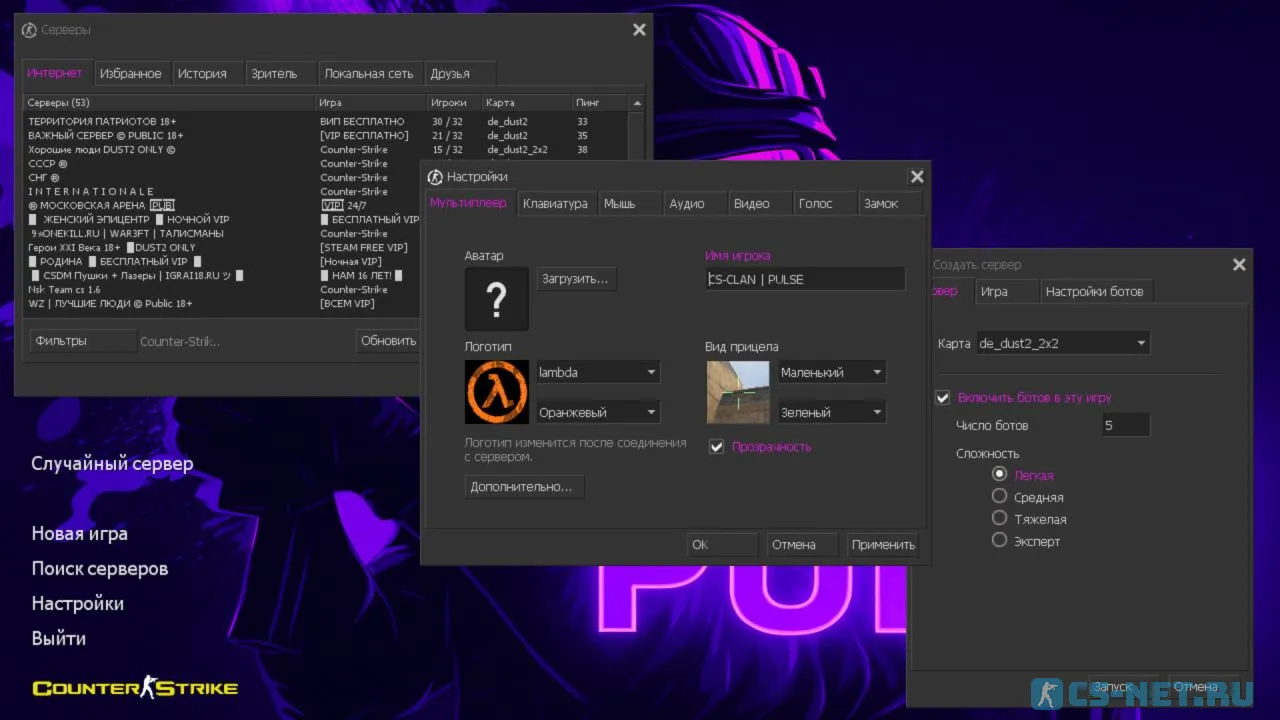Open Локальная сеть tab in servers window
The image size is (1280, 720).
(x=369, y=73)
